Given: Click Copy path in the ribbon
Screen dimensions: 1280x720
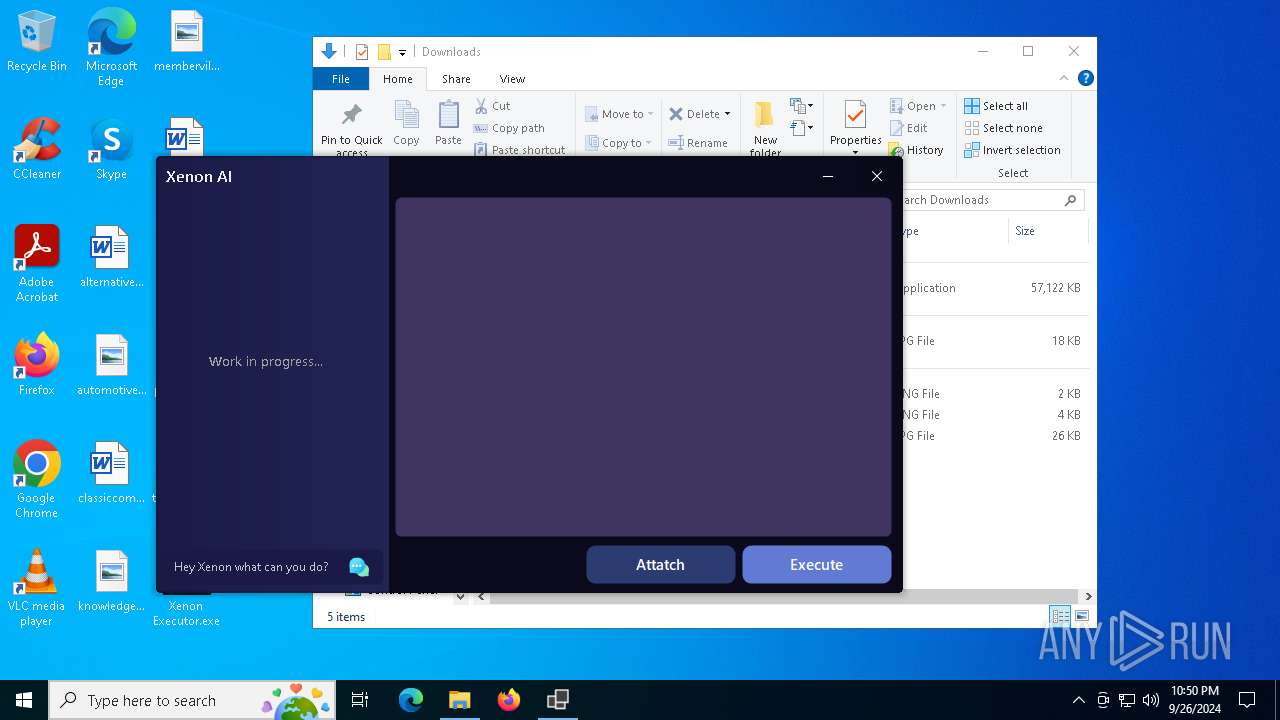Looking at the screenshot, I should tap(509, 128).
